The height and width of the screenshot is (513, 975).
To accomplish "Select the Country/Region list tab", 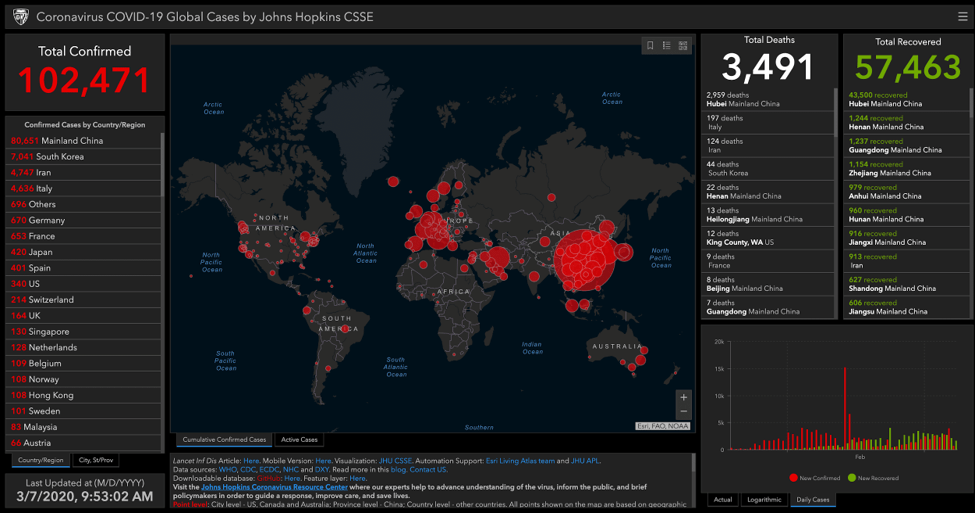I will [40, 460].
